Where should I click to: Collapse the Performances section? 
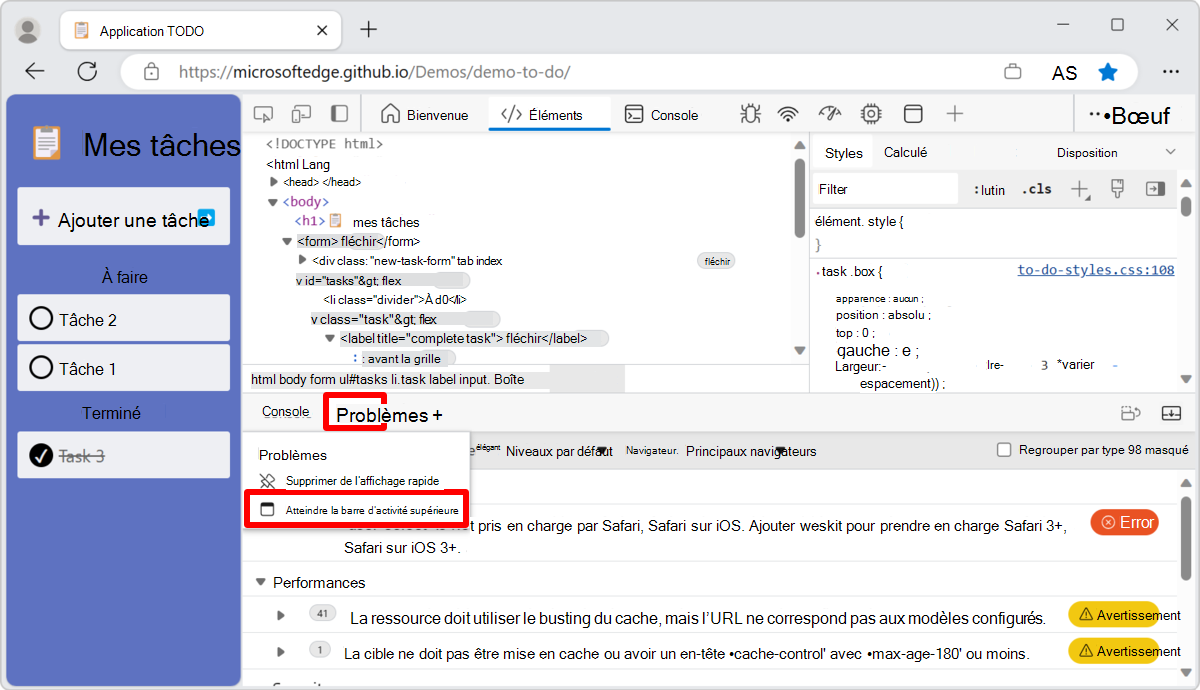[x=261, y=582]
